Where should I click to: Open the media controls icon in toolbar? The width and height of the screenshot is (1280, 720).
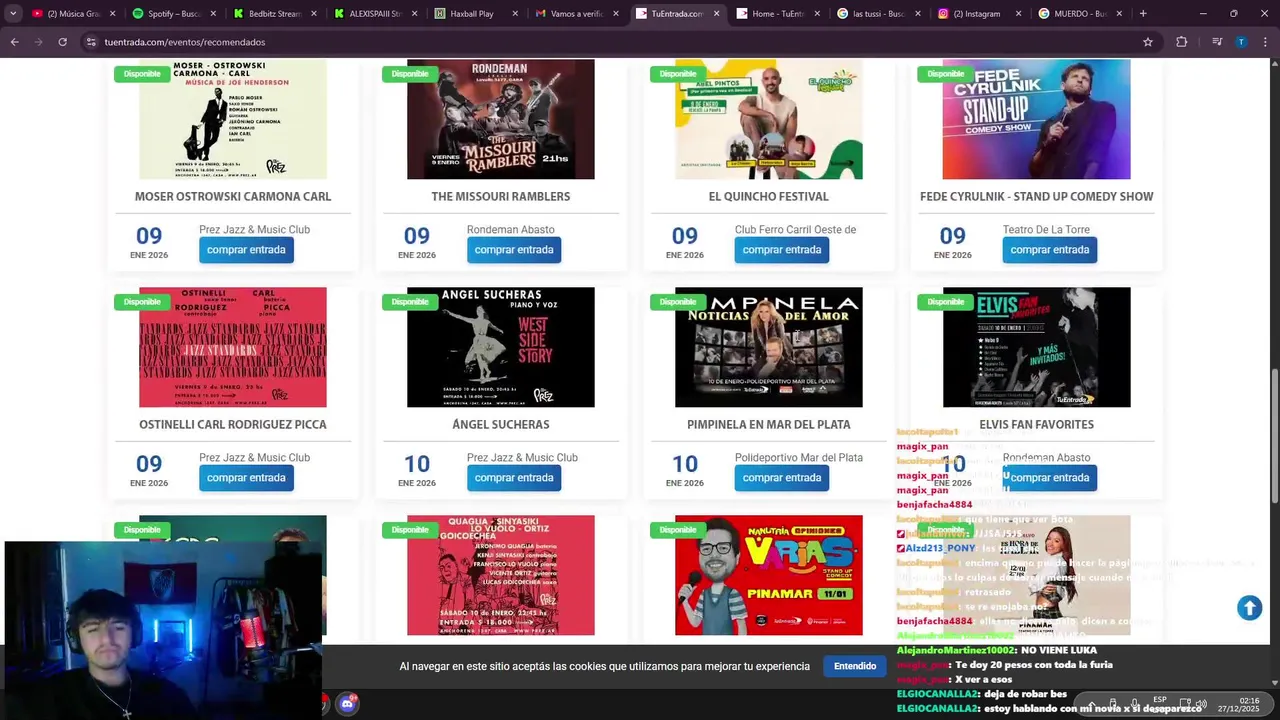point(1217,42)
